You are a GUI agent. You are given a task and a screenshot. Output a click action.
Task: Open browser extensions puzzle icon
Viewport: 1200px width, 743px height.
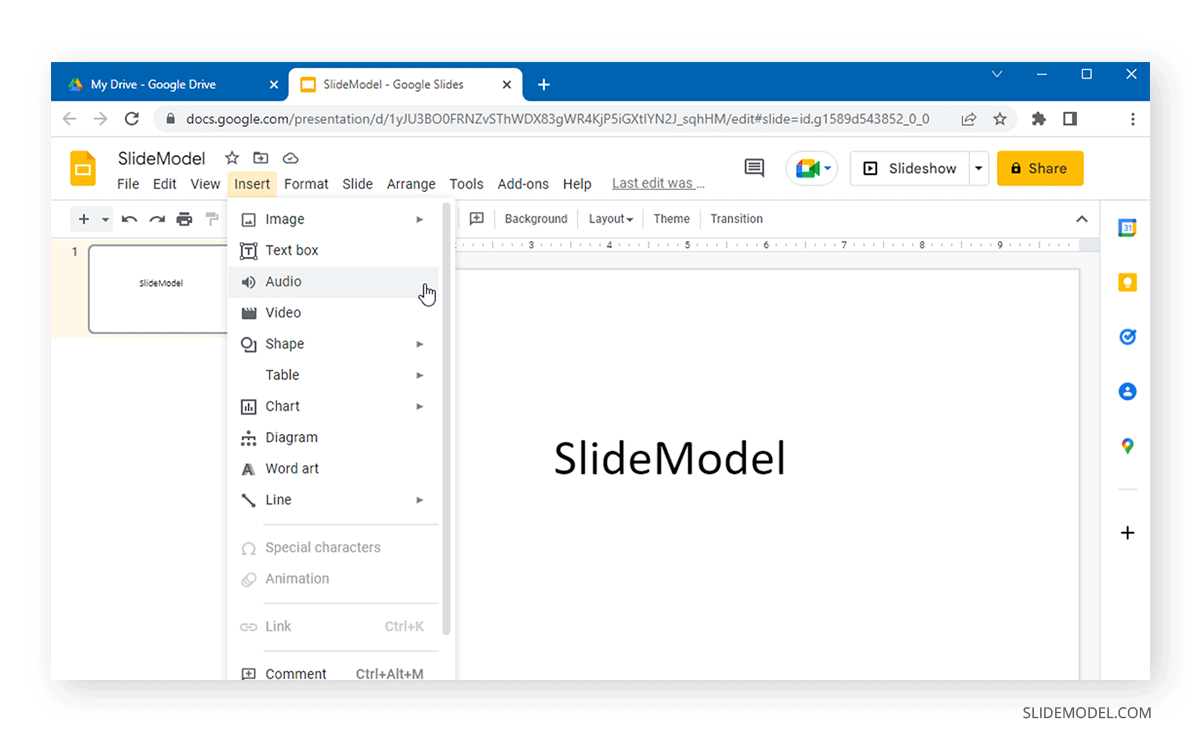point(1038,119)
